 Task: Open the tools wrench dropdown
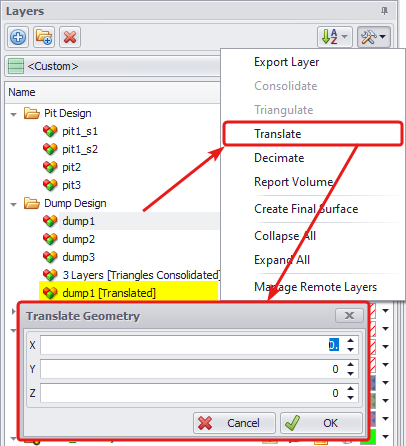click(374, 37)
